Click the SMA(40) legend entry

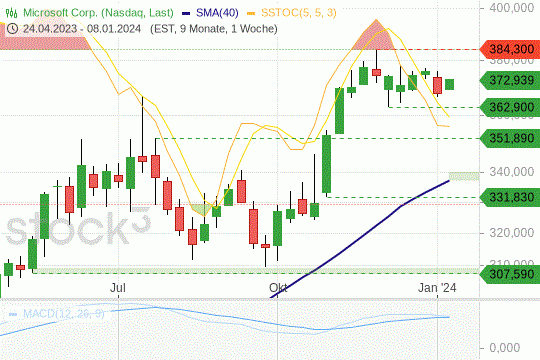click(x=217, y=13)
